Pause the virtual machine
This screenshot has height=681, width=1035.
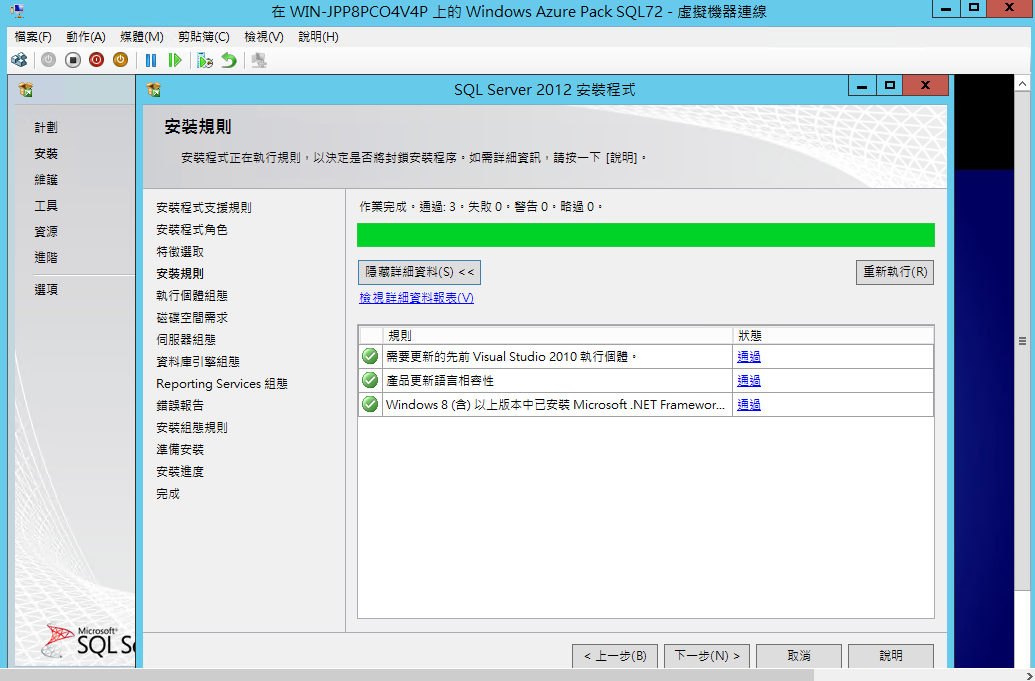151,61
